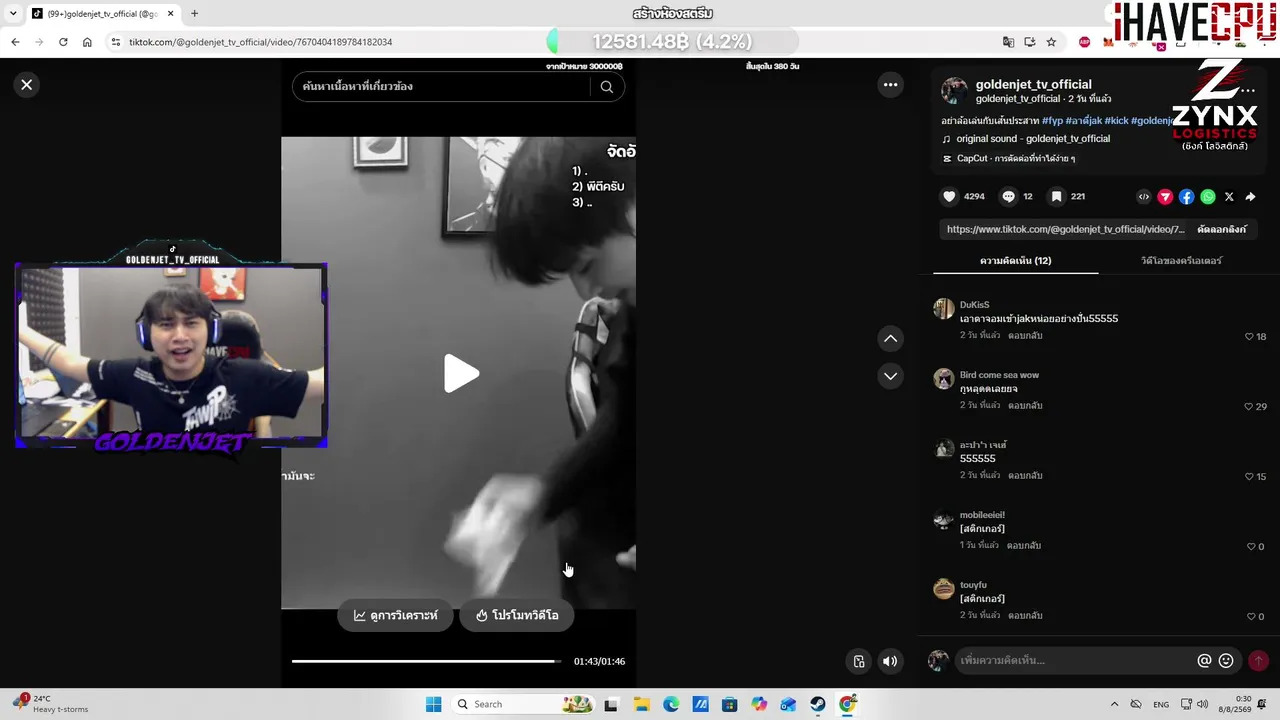Click the video search field ค้นหาเนื้อหาที่เกี่ยวข้อง

(x=442, y=87)
